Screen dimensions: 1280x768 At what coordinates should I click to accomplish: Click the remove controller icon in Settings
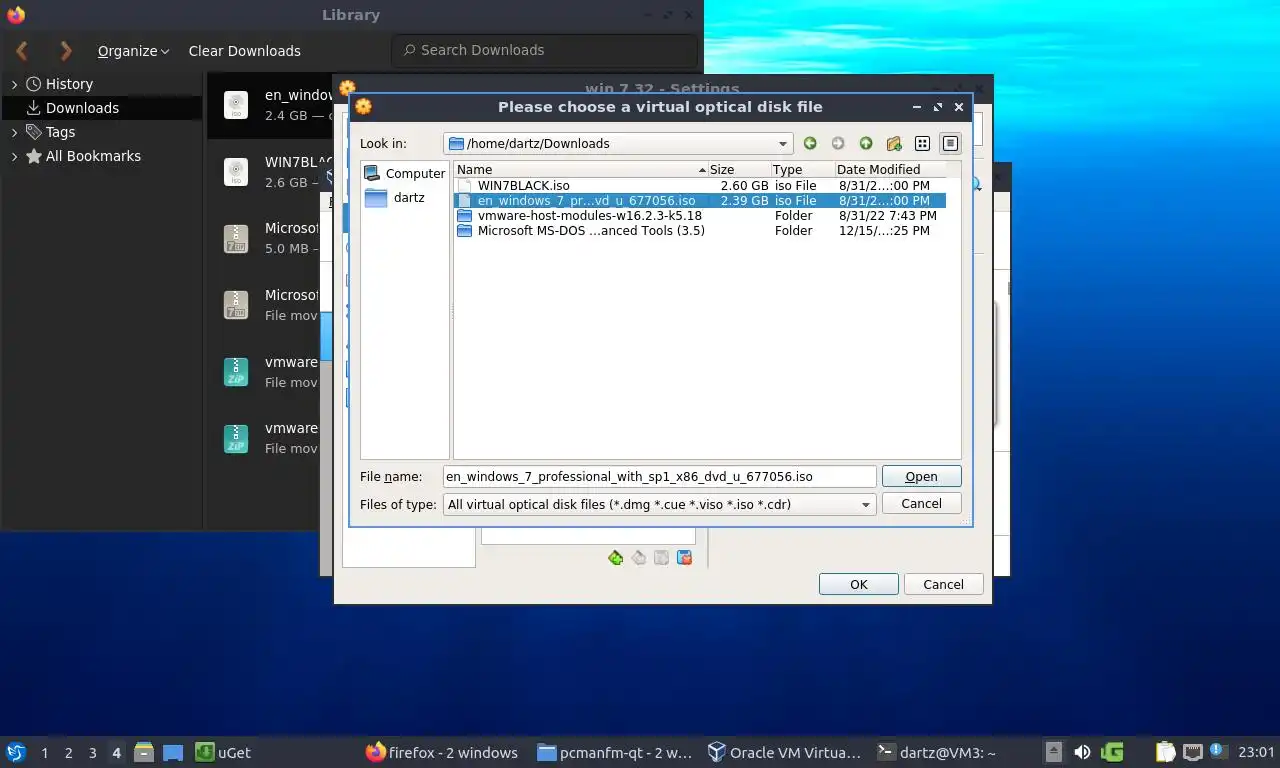(639, 558)
